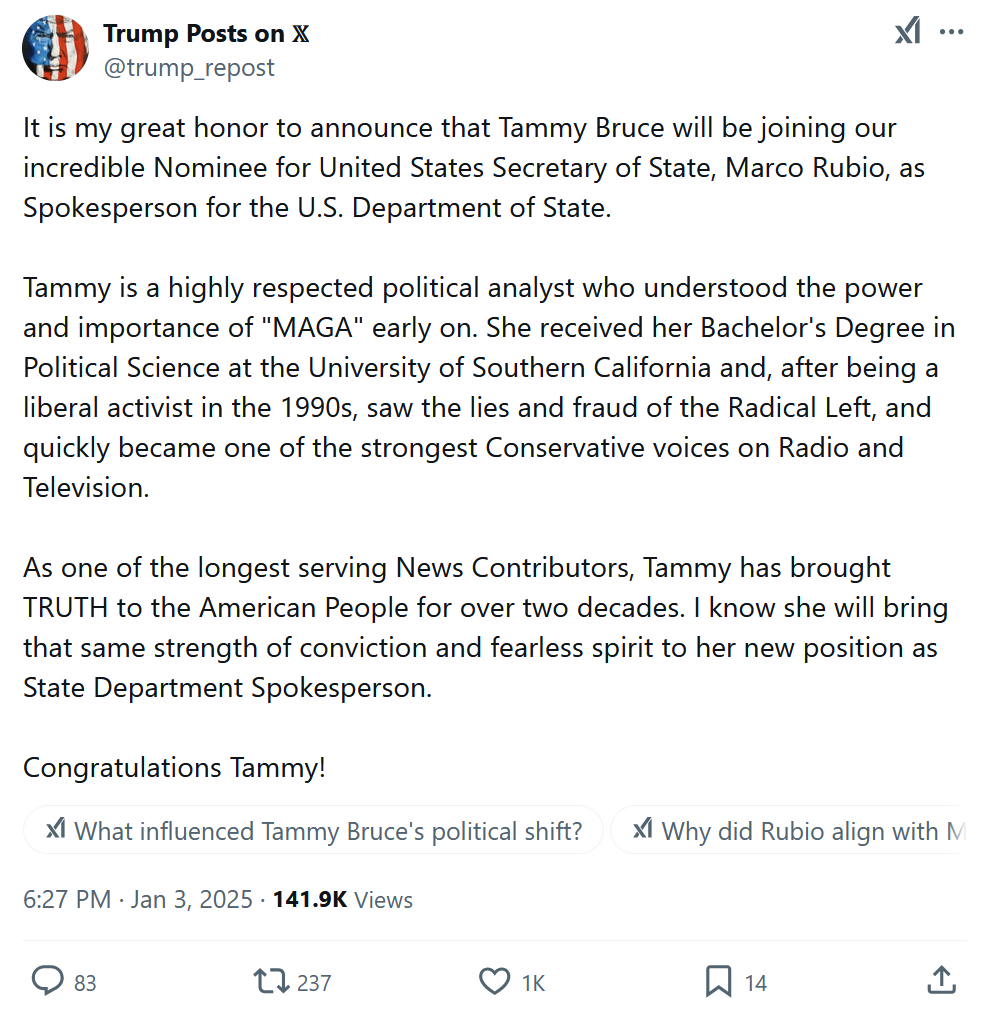Click the reply speech bubble icon
993x1016 pixels.
pyautogui.click(x=48, y=981)
